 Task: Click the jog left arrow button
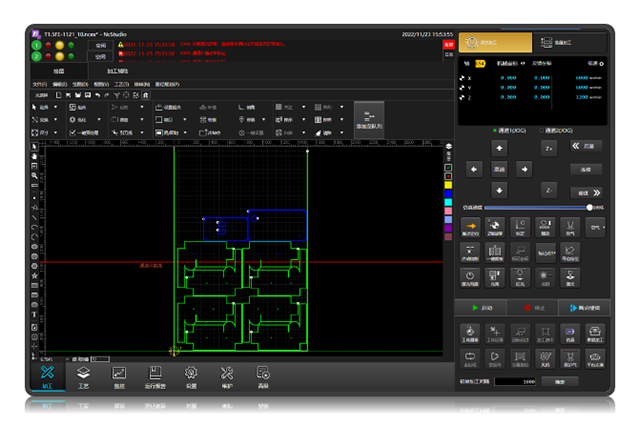[474, 168]
